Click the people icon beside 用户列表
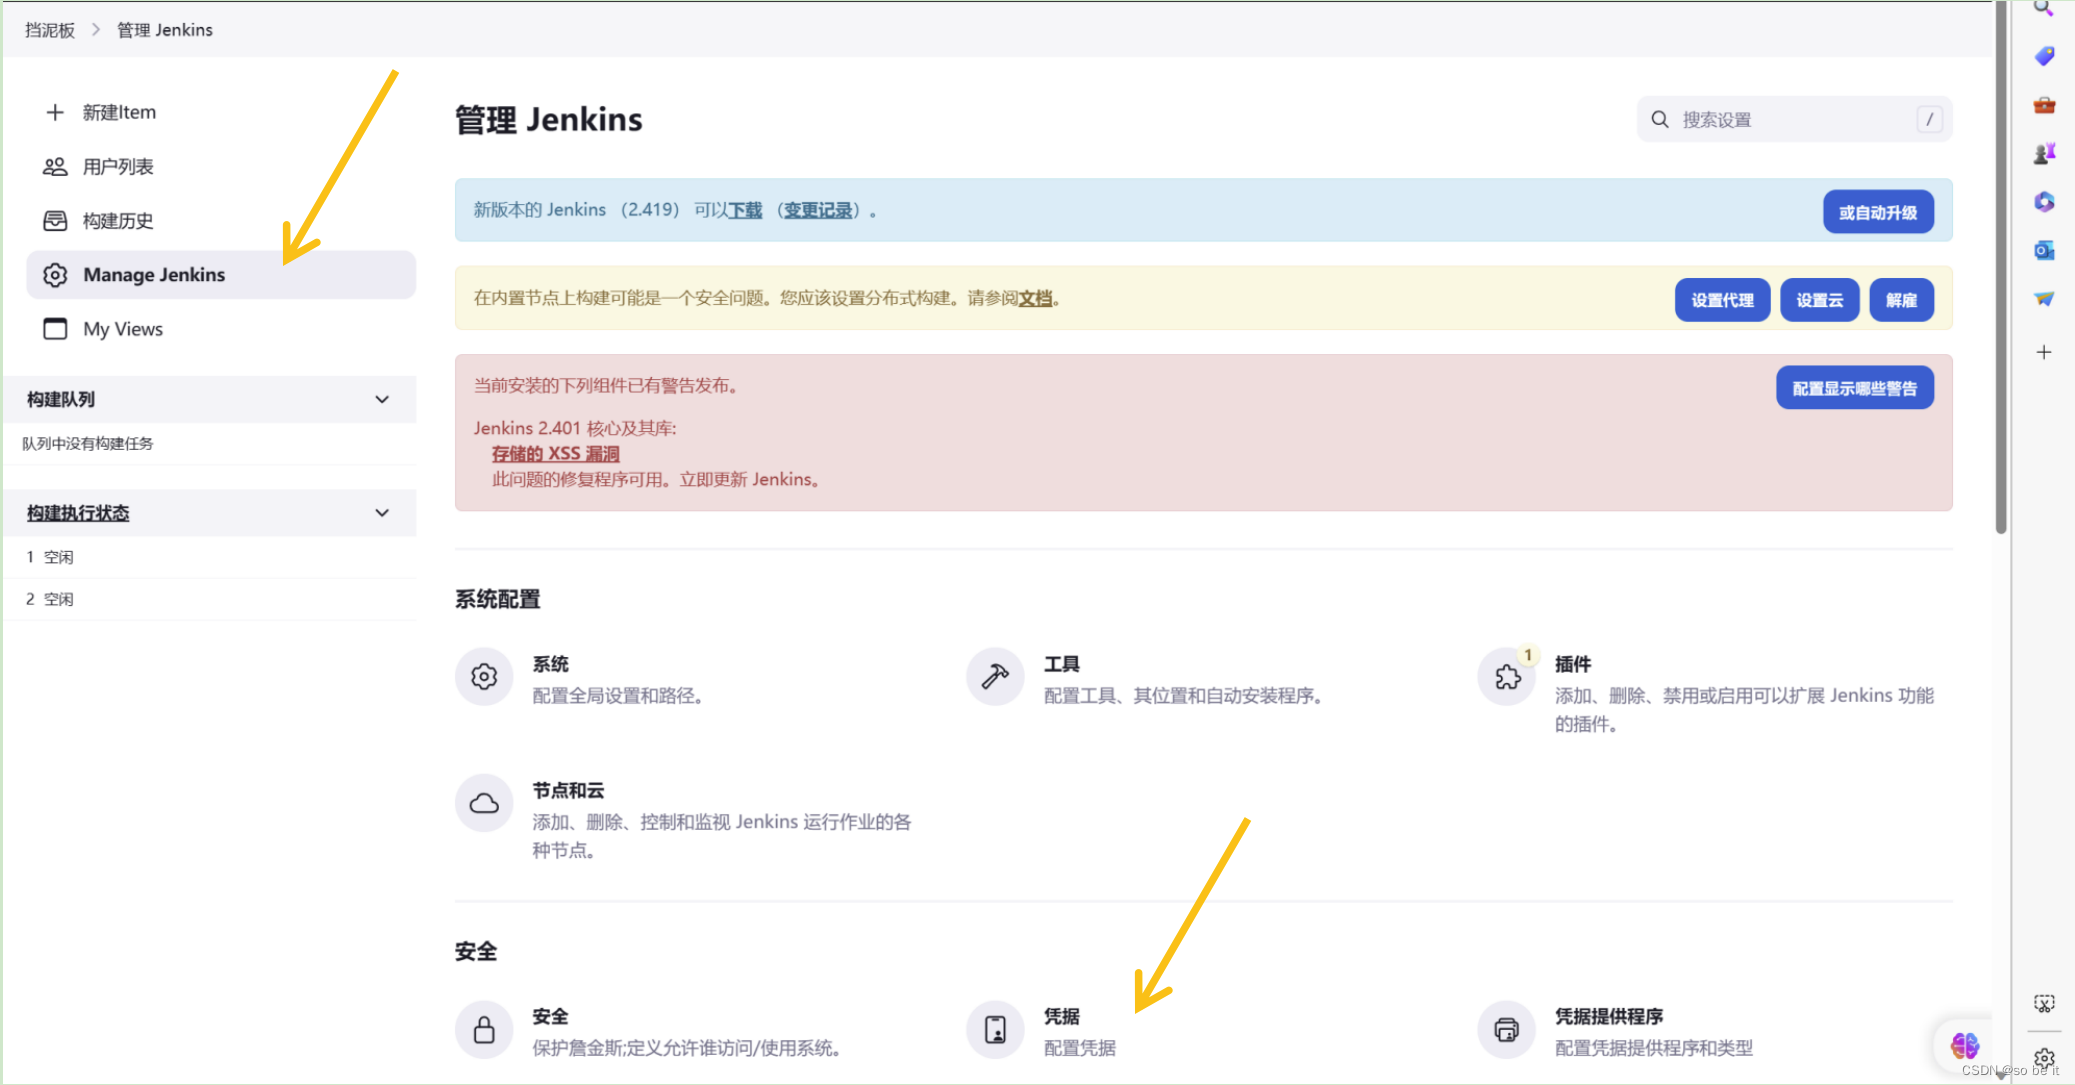 tap(55, 166)
